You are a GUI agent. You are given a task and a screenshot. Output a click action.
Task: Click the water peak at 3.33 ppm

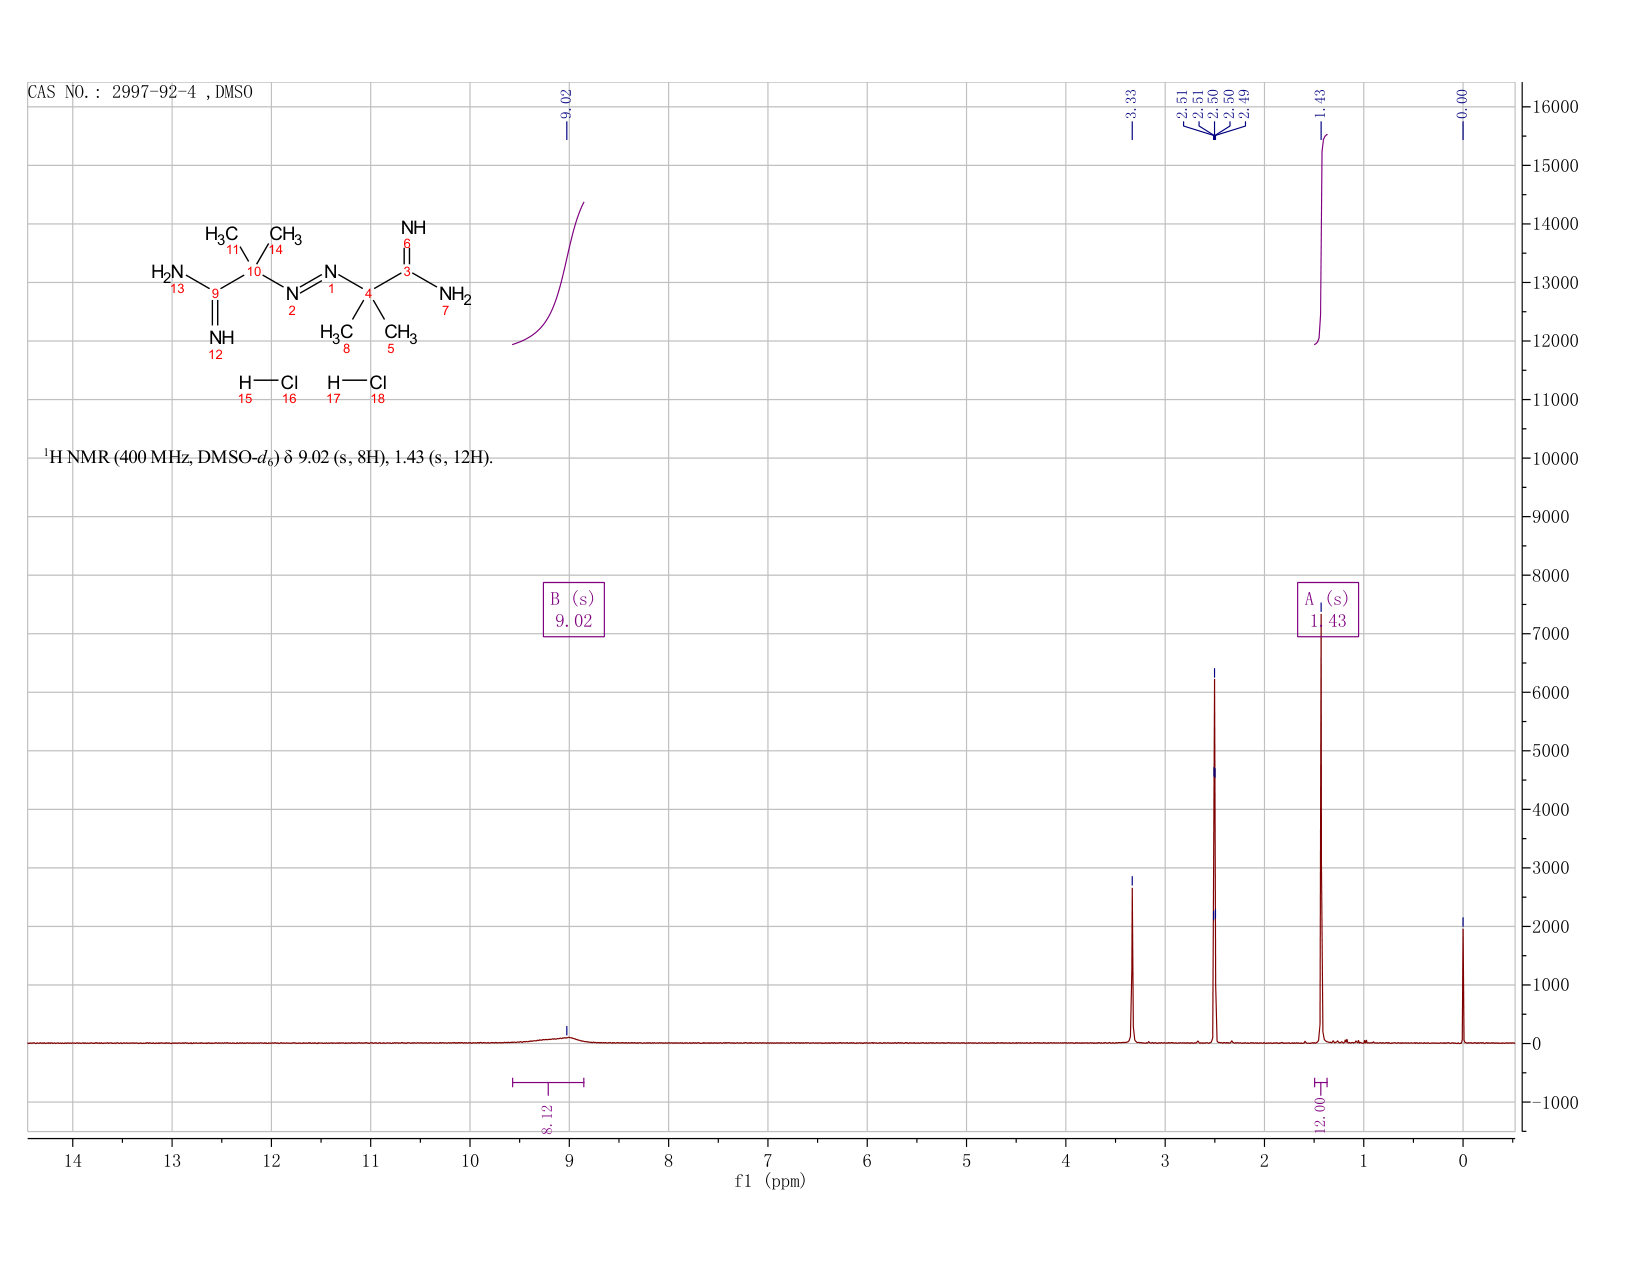tap(1132, 965)
